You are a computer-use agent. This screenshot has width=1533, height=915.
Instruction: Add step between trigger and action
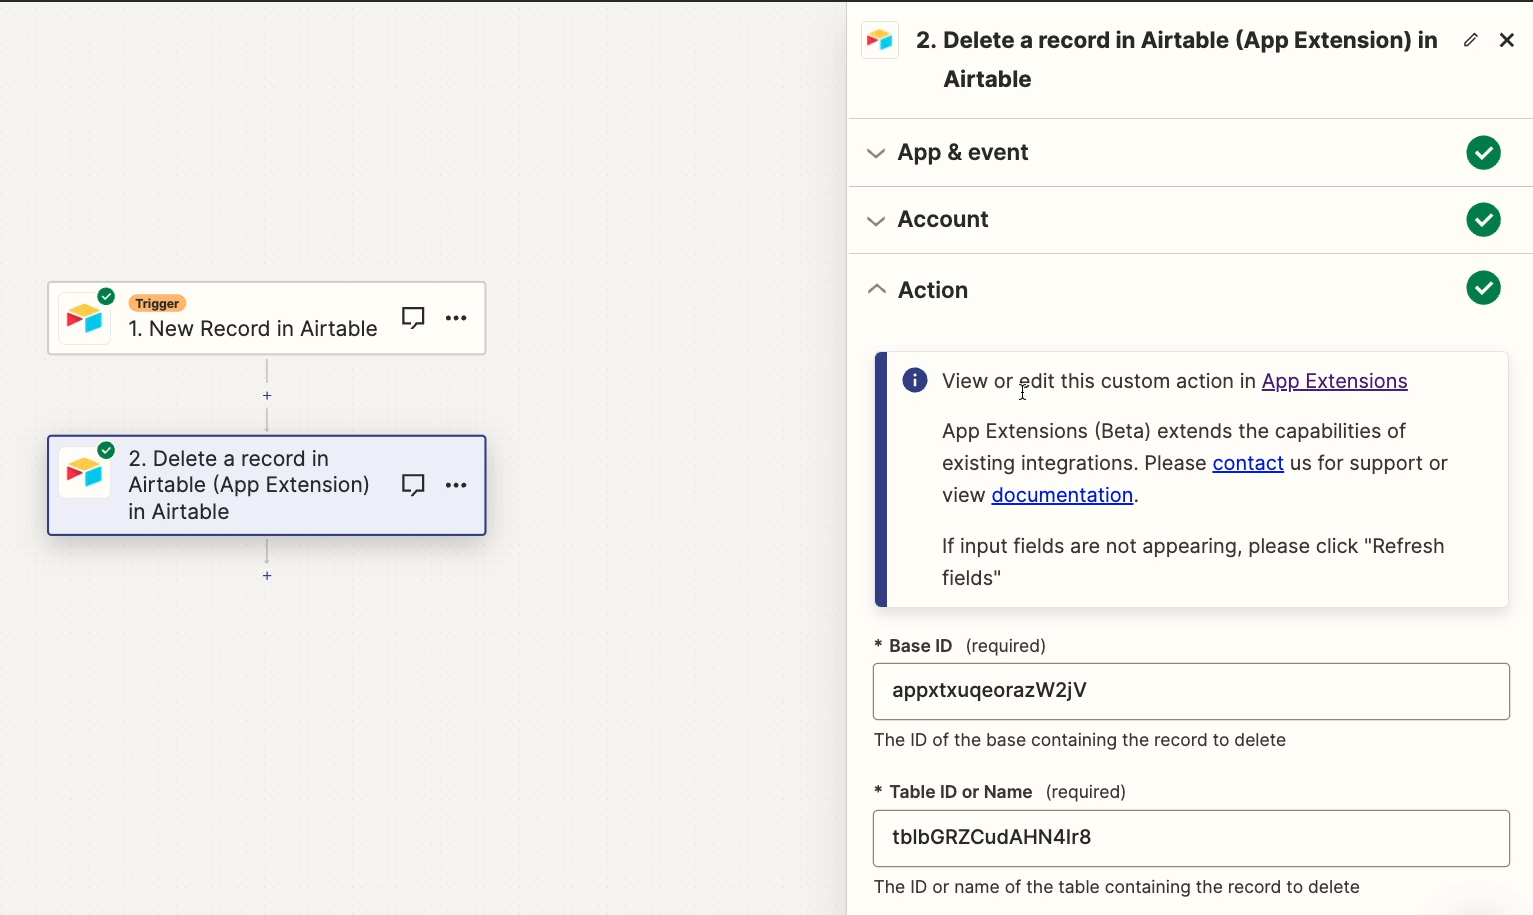click(x=267, y=396)
